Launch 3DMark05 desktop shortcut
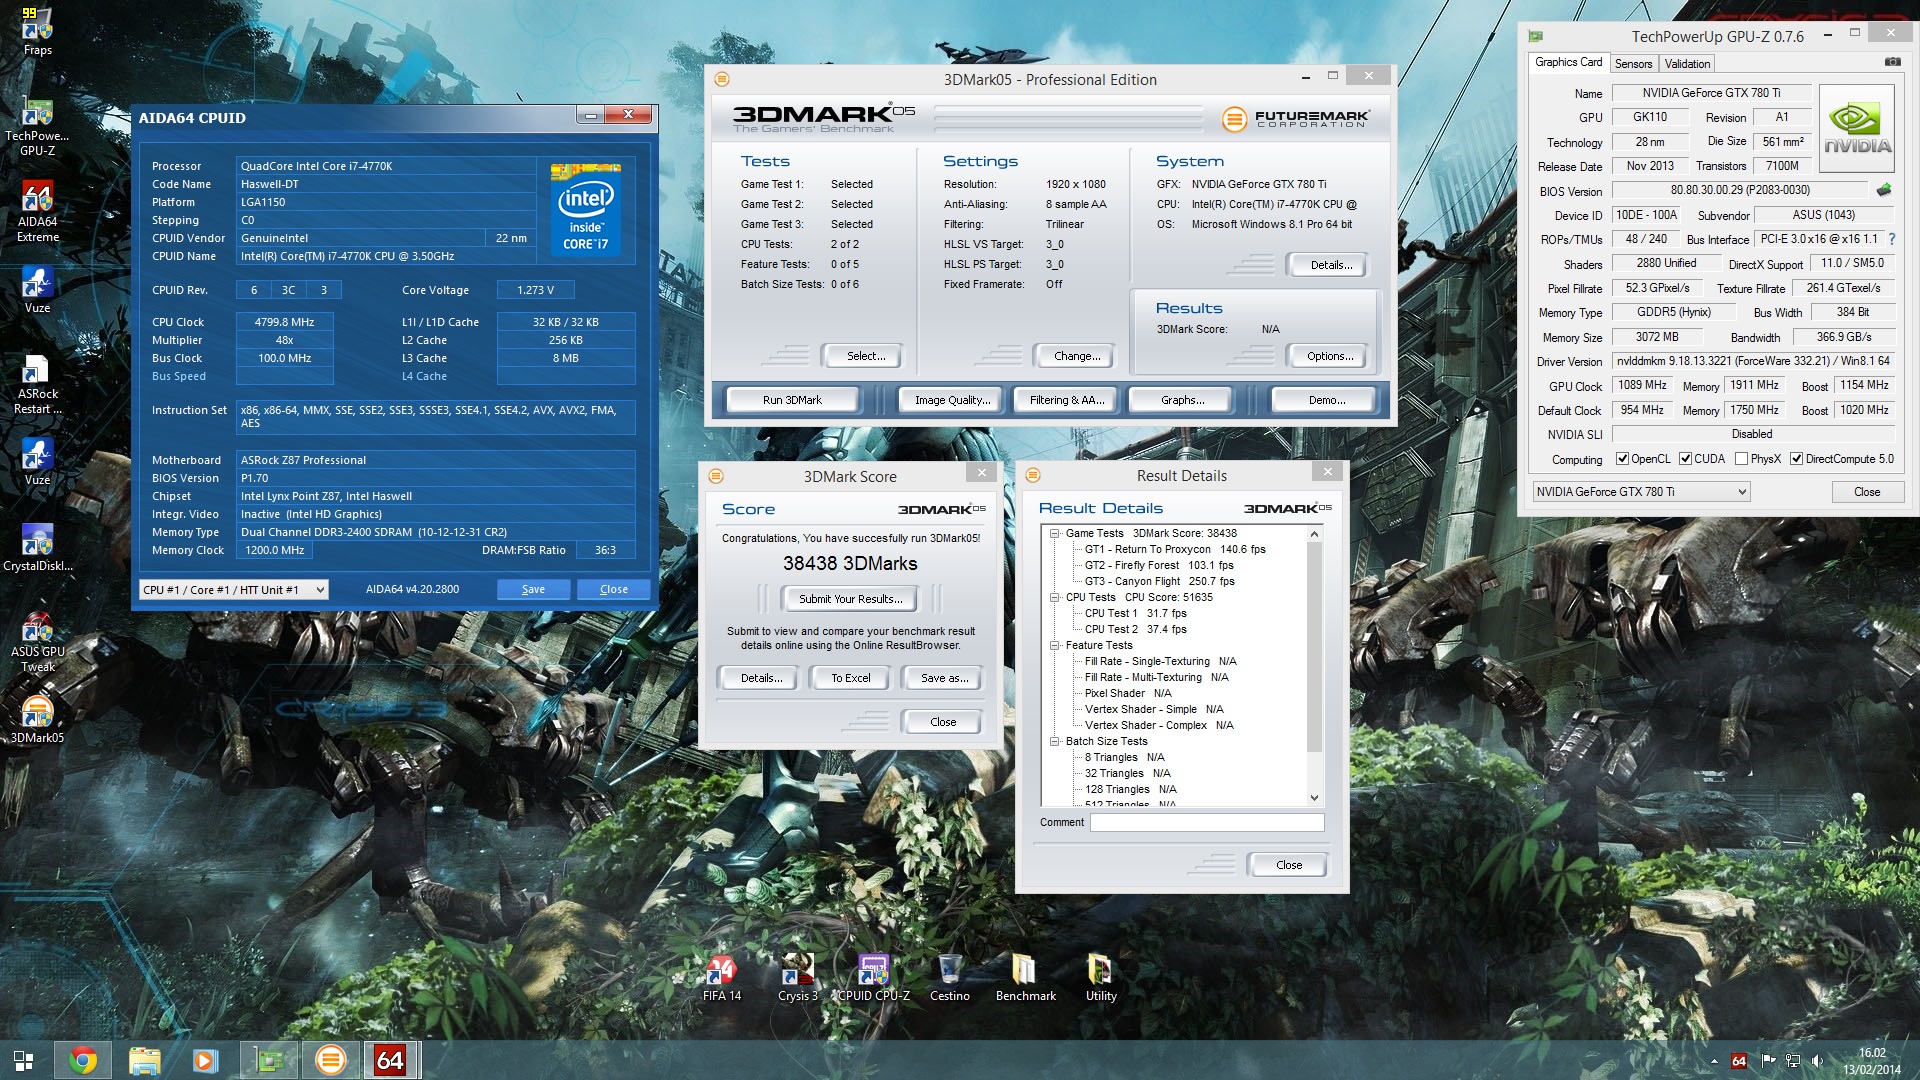 pyautogui.click(x=37, y=720)
